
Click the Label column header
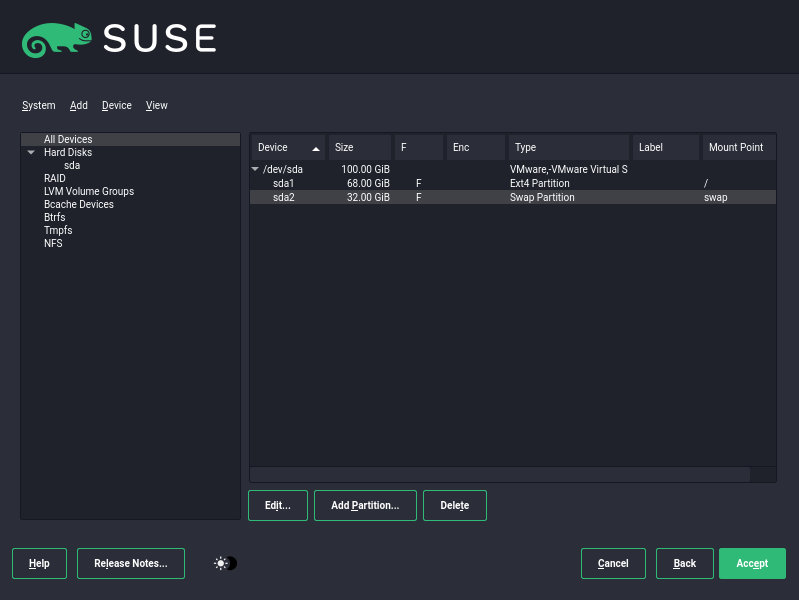(665, 147)
